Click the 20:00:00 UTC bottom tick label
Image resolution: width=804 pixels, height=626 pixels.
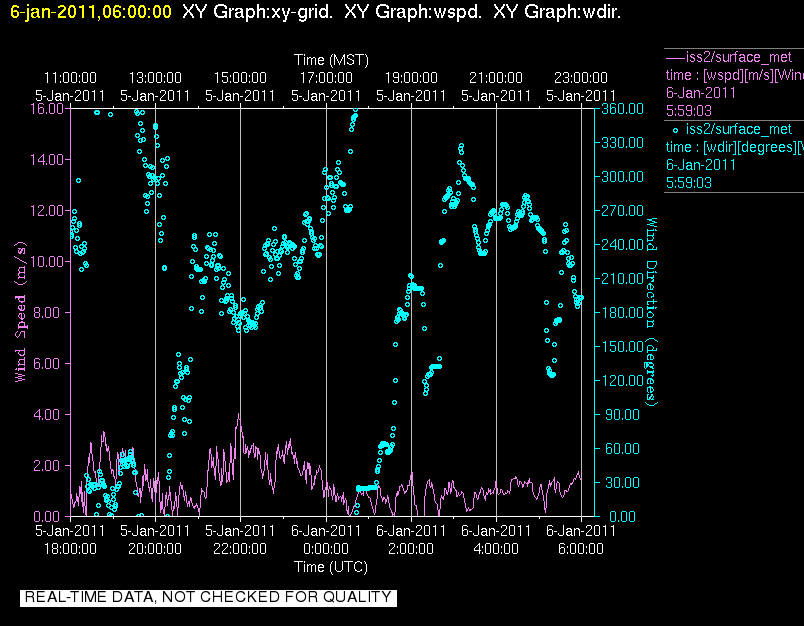pyautogui.click(x=155, y=549)
